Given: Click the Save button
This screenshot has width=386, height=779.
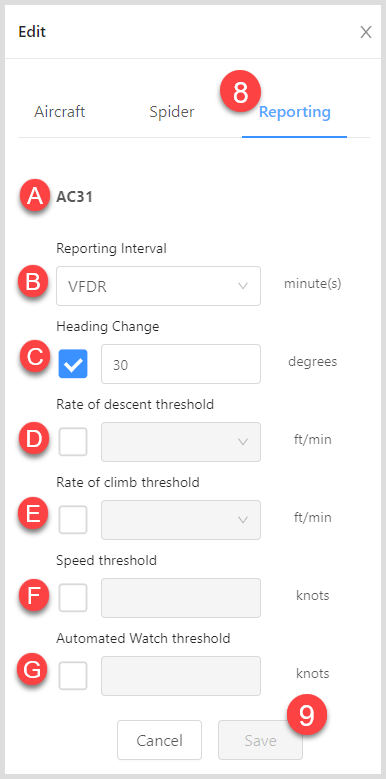Looking at the screenshot, I should (x=260, y=740).
